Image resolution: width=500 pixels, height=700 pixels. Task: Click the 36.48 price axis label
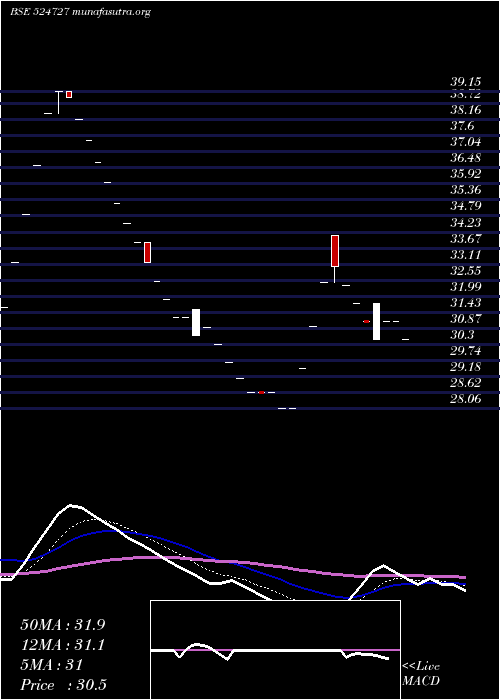pos(465,158)
